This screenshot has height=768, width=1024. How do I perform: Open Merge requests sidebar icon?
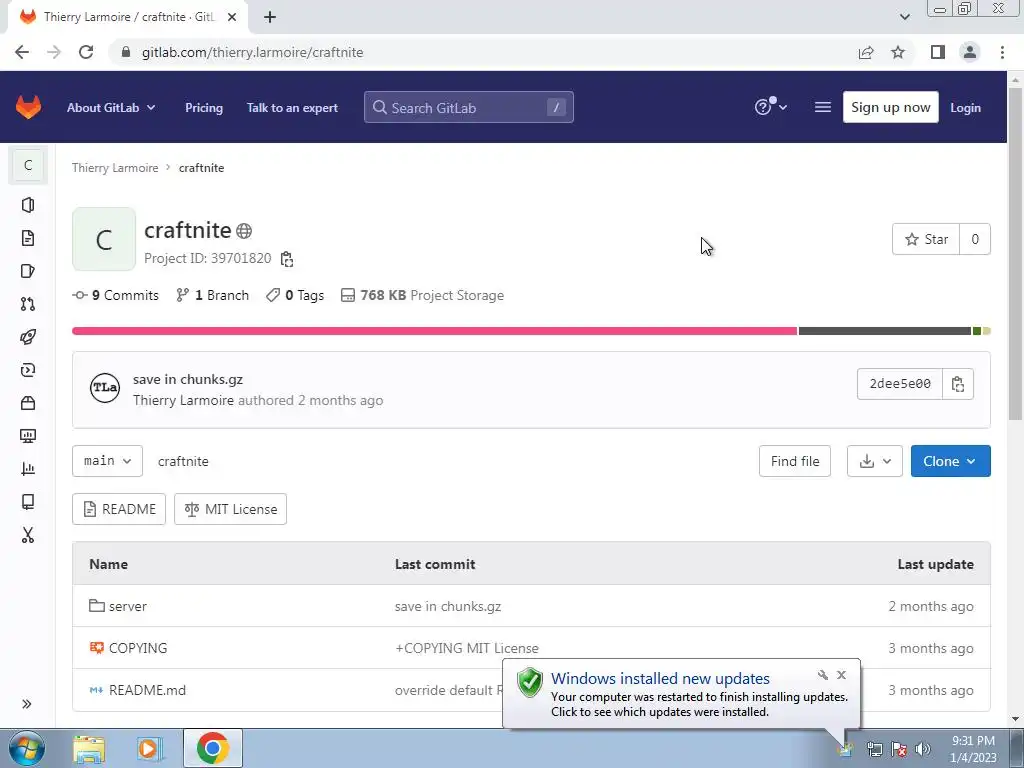coord(27,304)
